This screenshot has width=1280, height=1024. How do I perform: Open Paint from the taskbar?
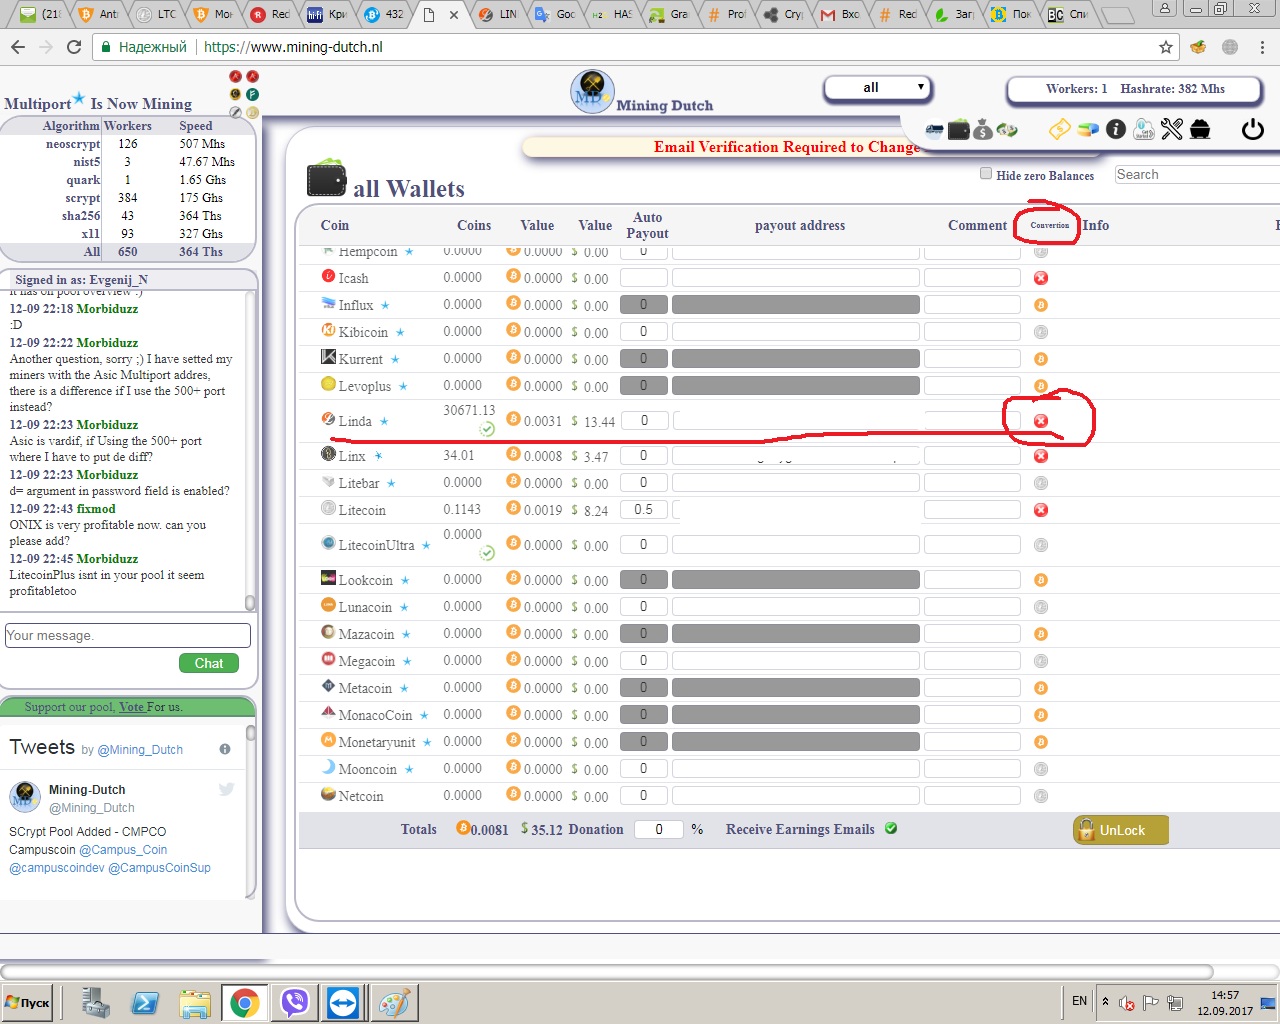click(393, 1002)
